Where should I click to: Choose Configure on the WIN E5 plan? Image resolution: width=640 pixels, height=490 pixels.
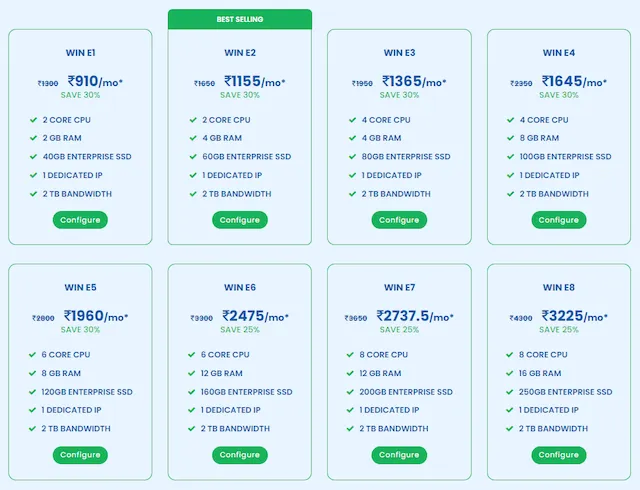(x=80, y=454)
